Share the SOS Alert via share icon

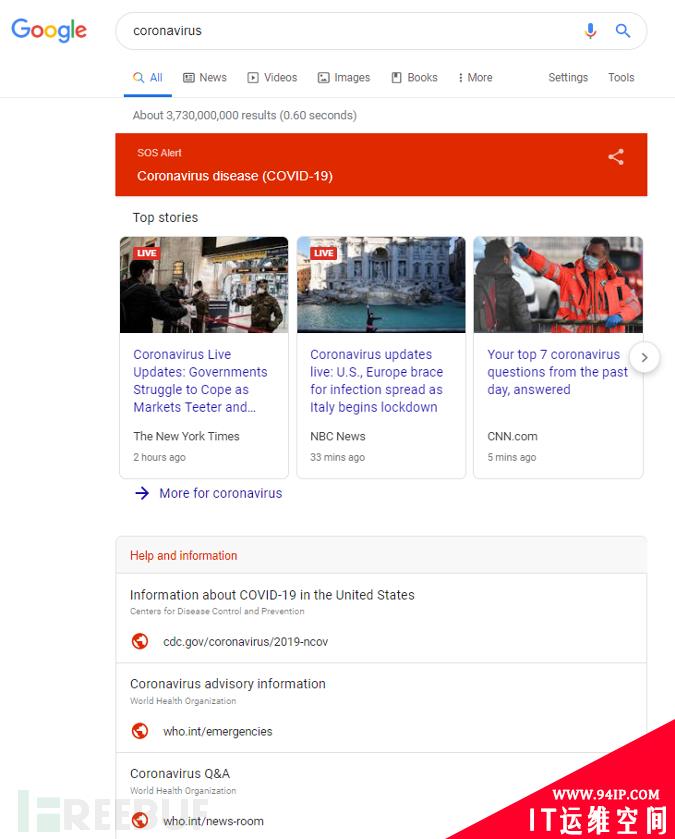tap(616, 157)
